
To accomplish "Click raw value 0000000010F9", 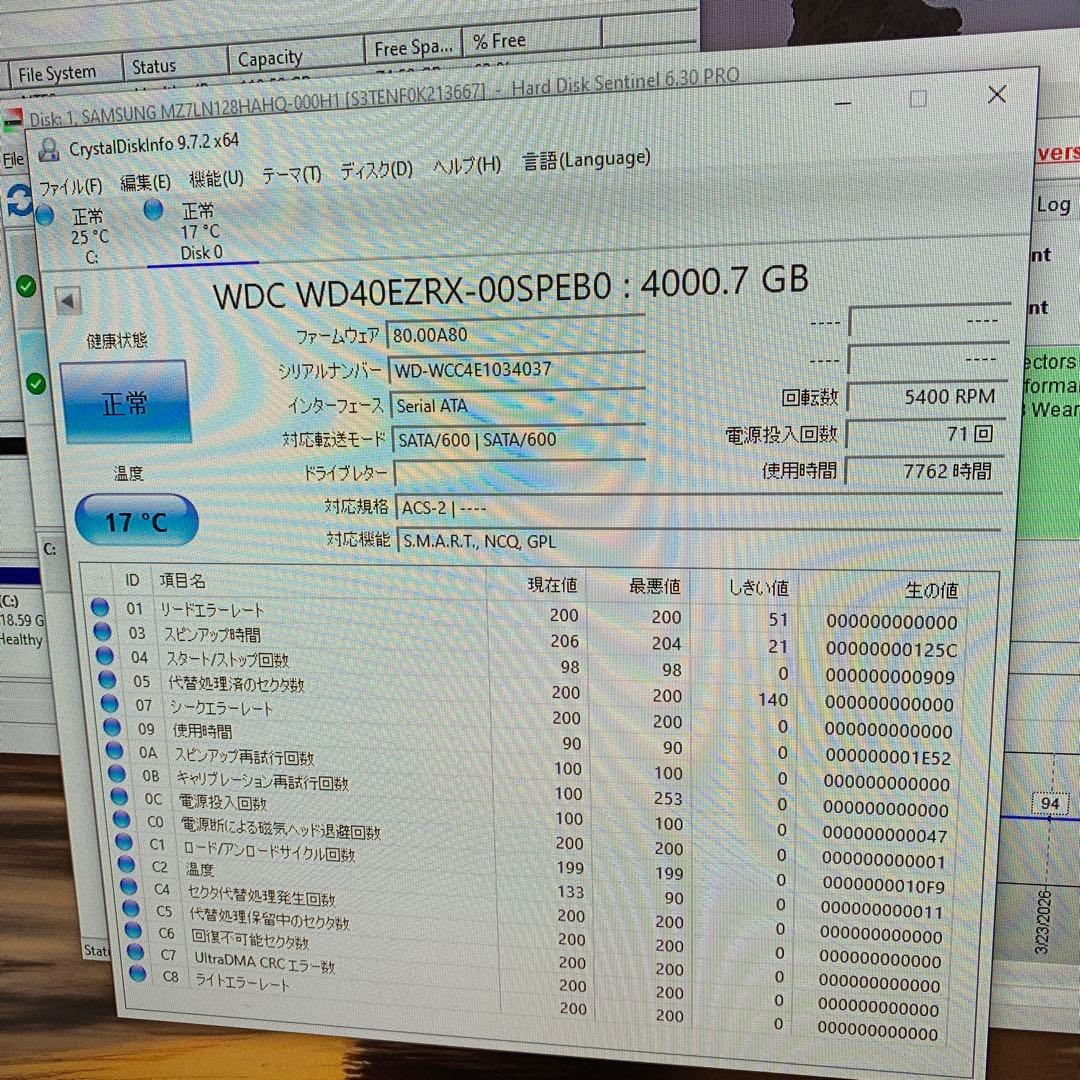I will (x=884, y=886).
